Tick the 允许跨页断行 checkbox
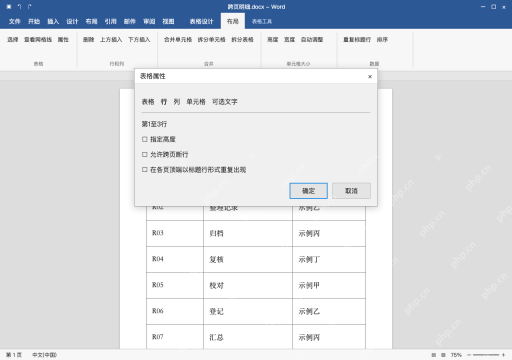 pos(145,155)
